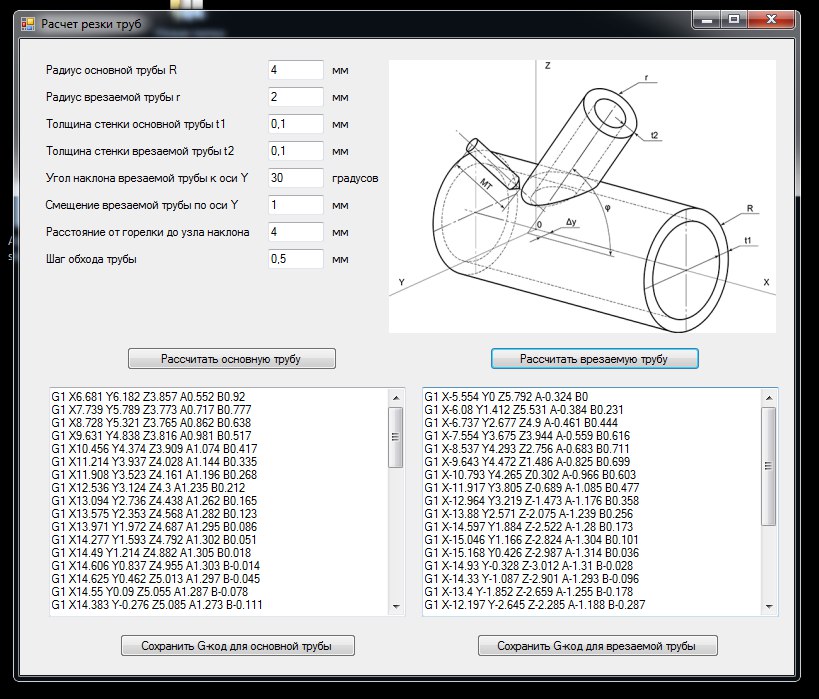Click line 'G1 X-15.046 Y1.166 Z-2.824 A-1.304 B0.101'
Viewport: 819px width, 699px height.
(x=532, y=540)
